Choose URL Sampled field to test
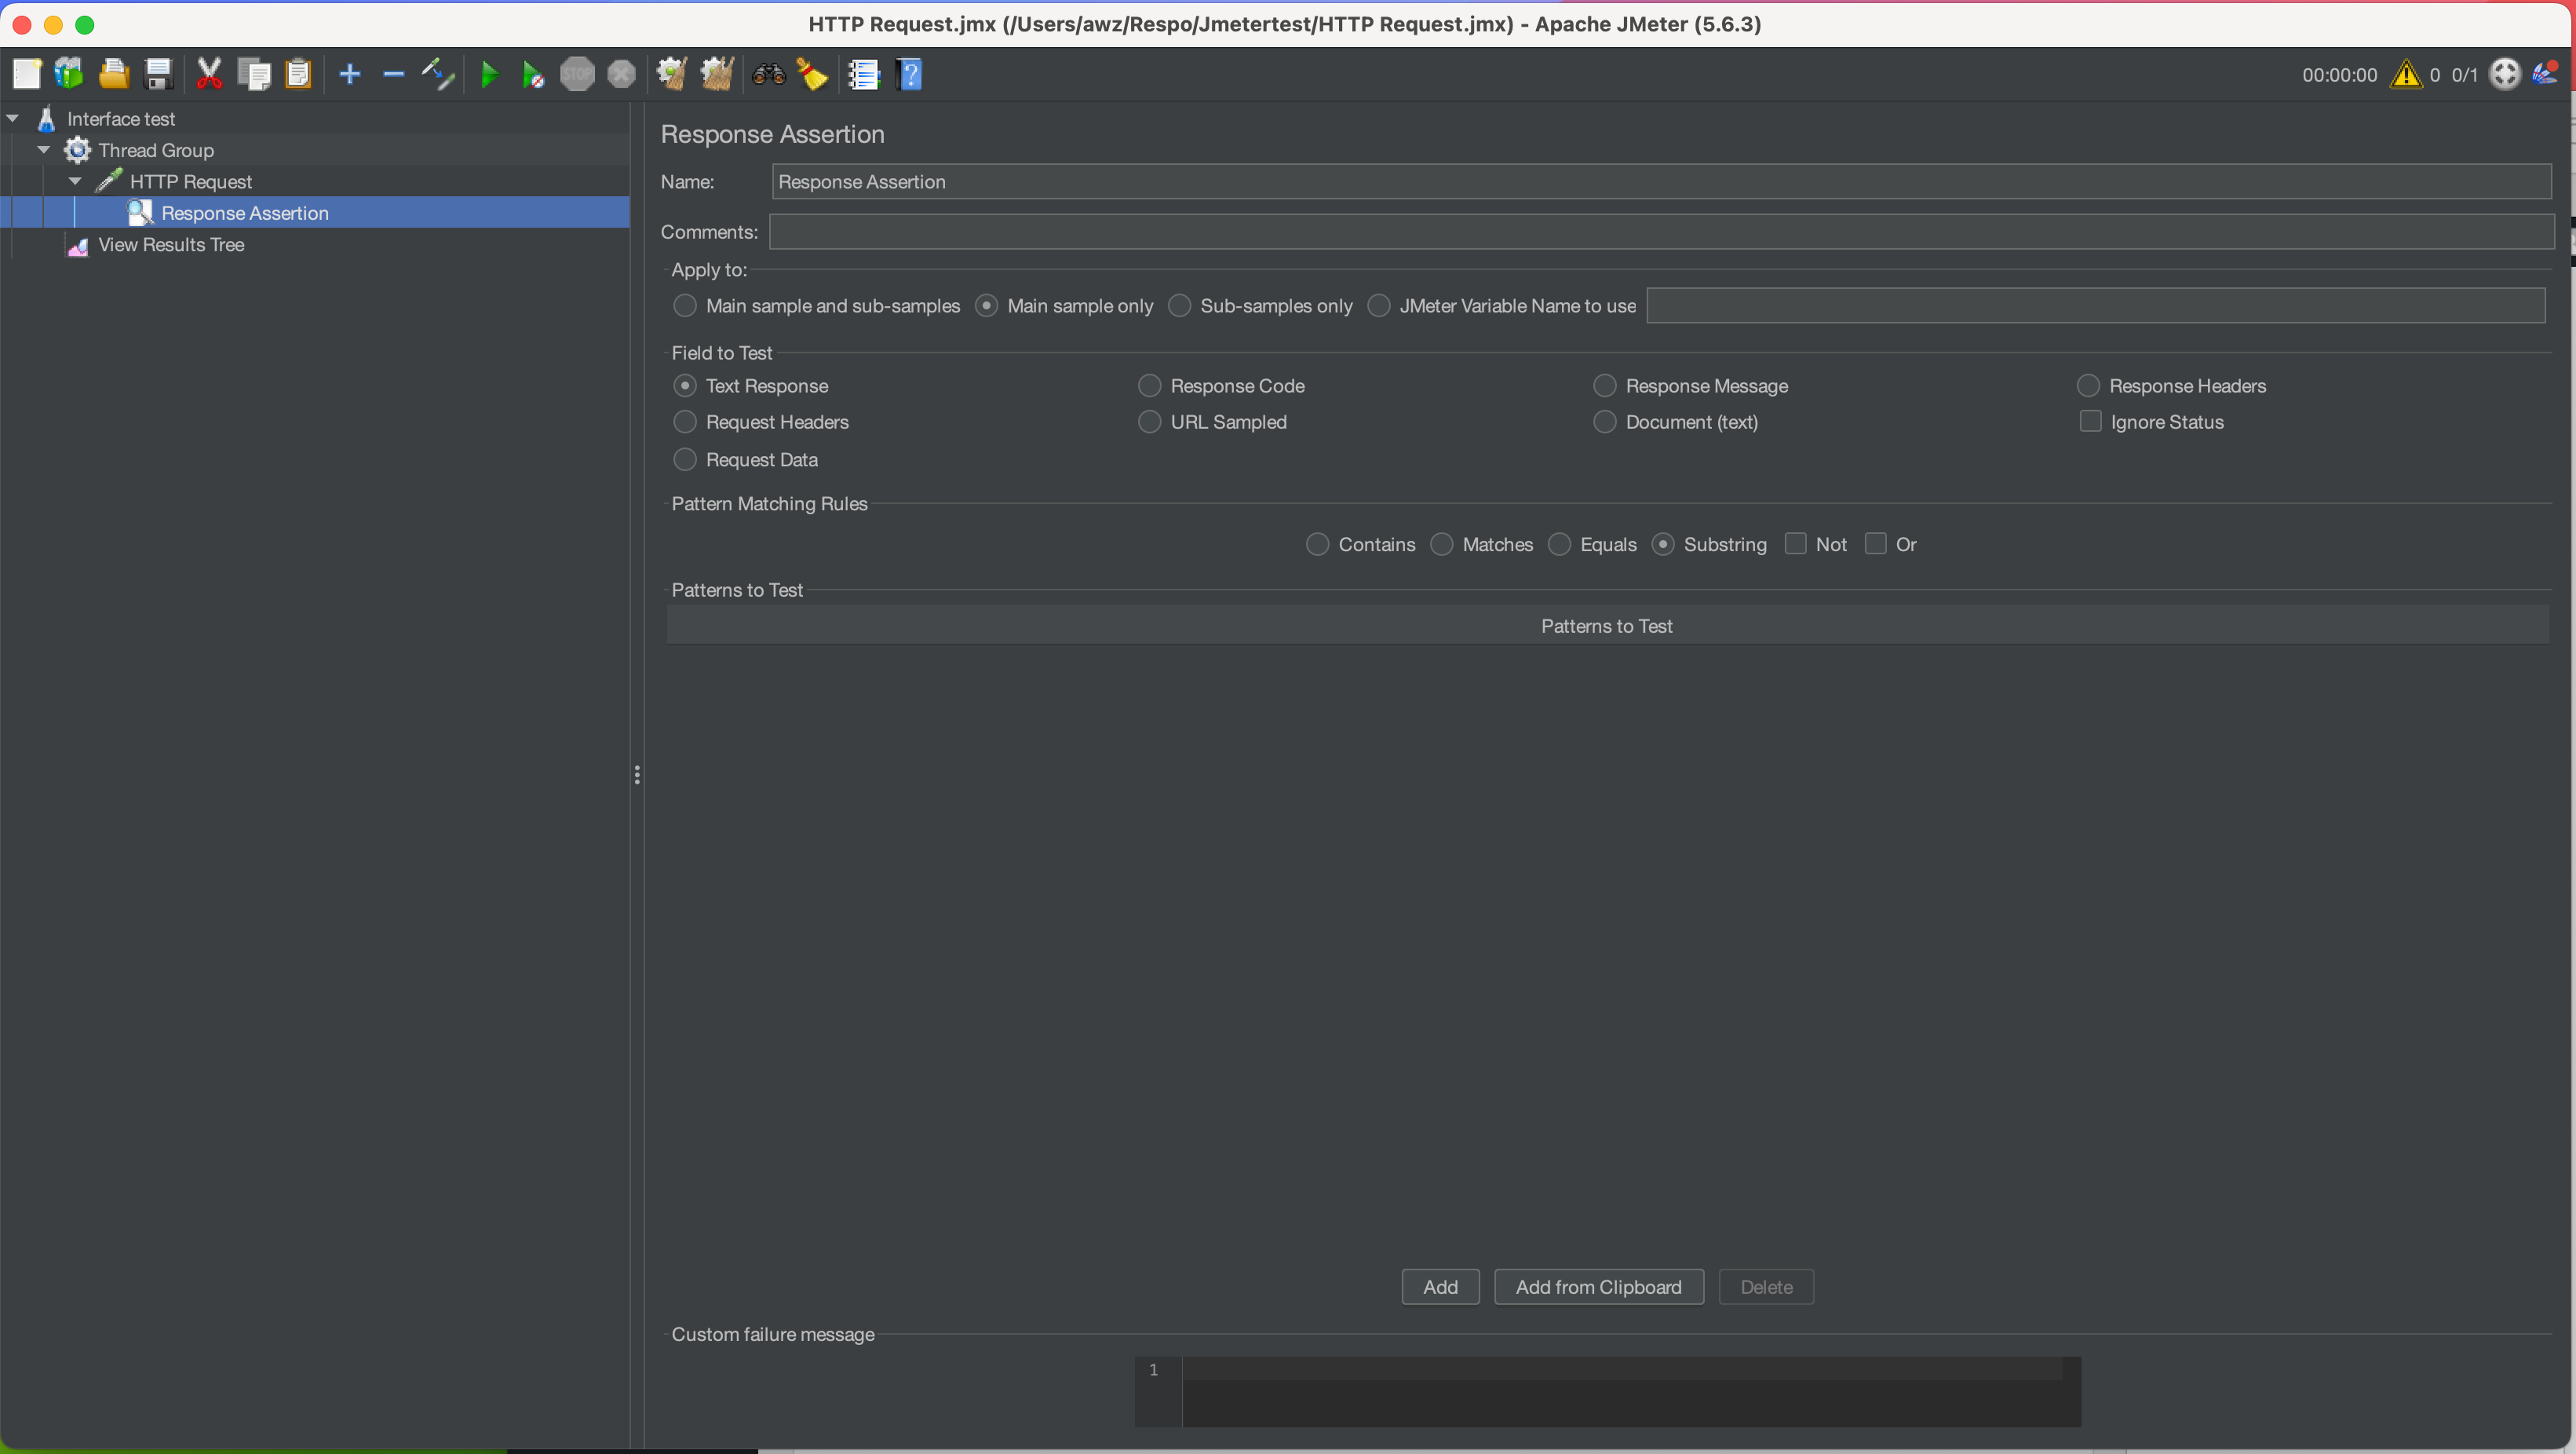The width and height of the screenshot is (2576, 1454). click(1150, 421)
